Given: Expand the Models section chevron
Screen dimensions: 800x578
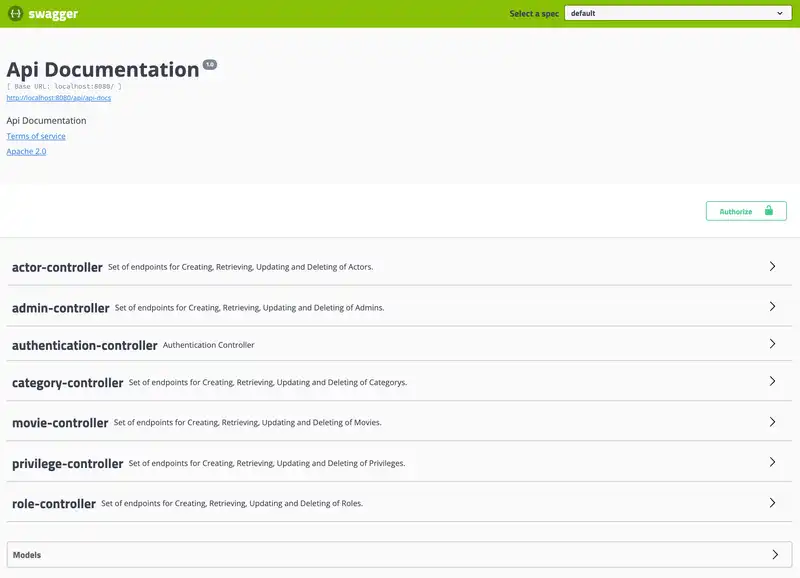Looking at the screenshot, I should click(x=774, y=554).
